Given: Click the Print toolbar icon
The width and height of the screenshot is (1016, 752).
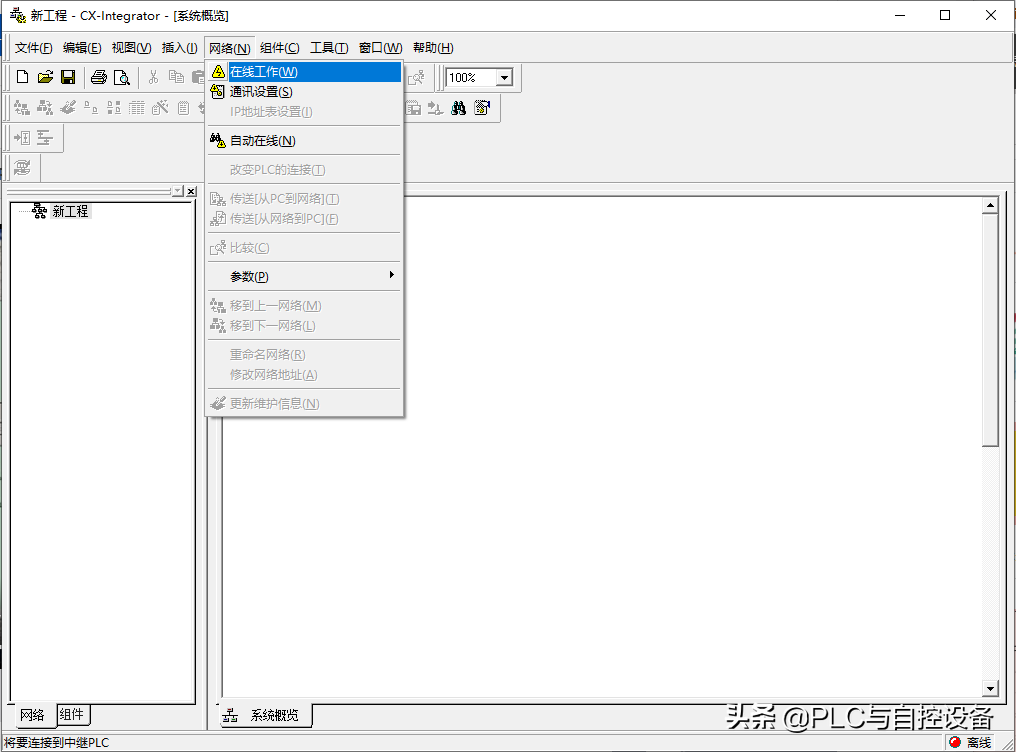Looking at the screenshot, I should click(x=99, y=77).
